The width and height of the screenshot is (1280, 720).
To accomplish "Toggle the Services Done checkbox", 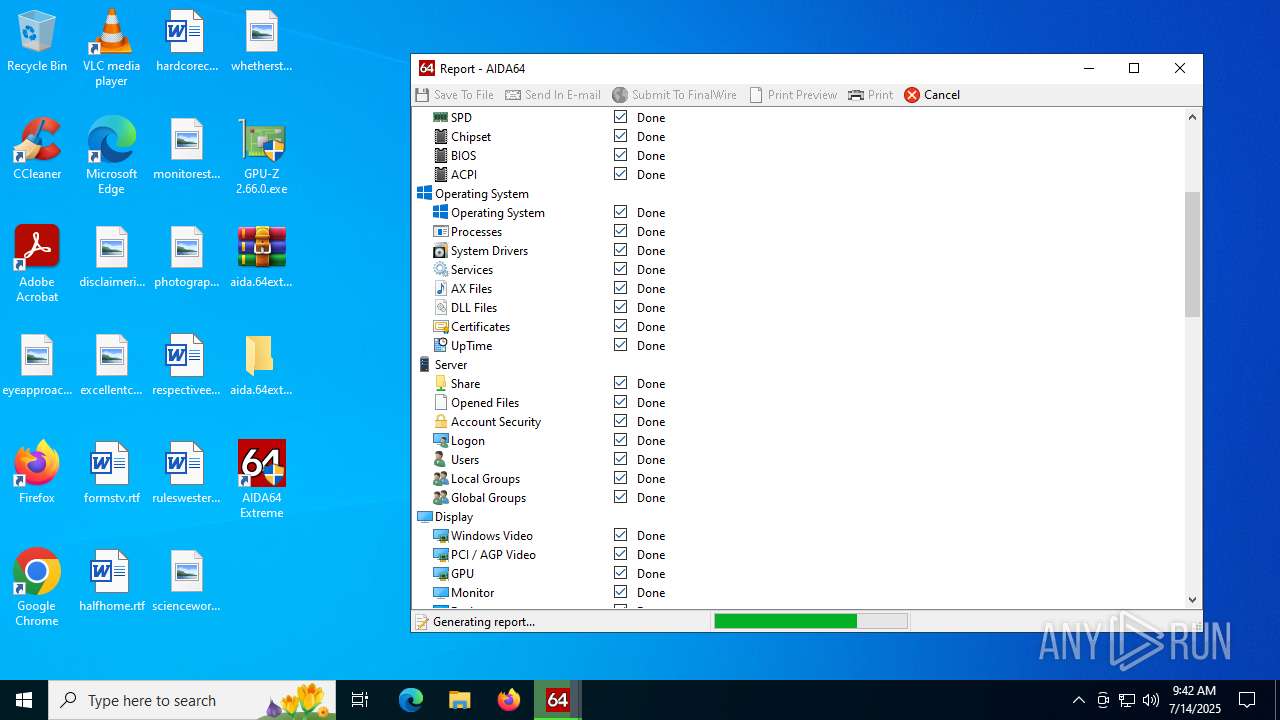I will tap(620, 269).
